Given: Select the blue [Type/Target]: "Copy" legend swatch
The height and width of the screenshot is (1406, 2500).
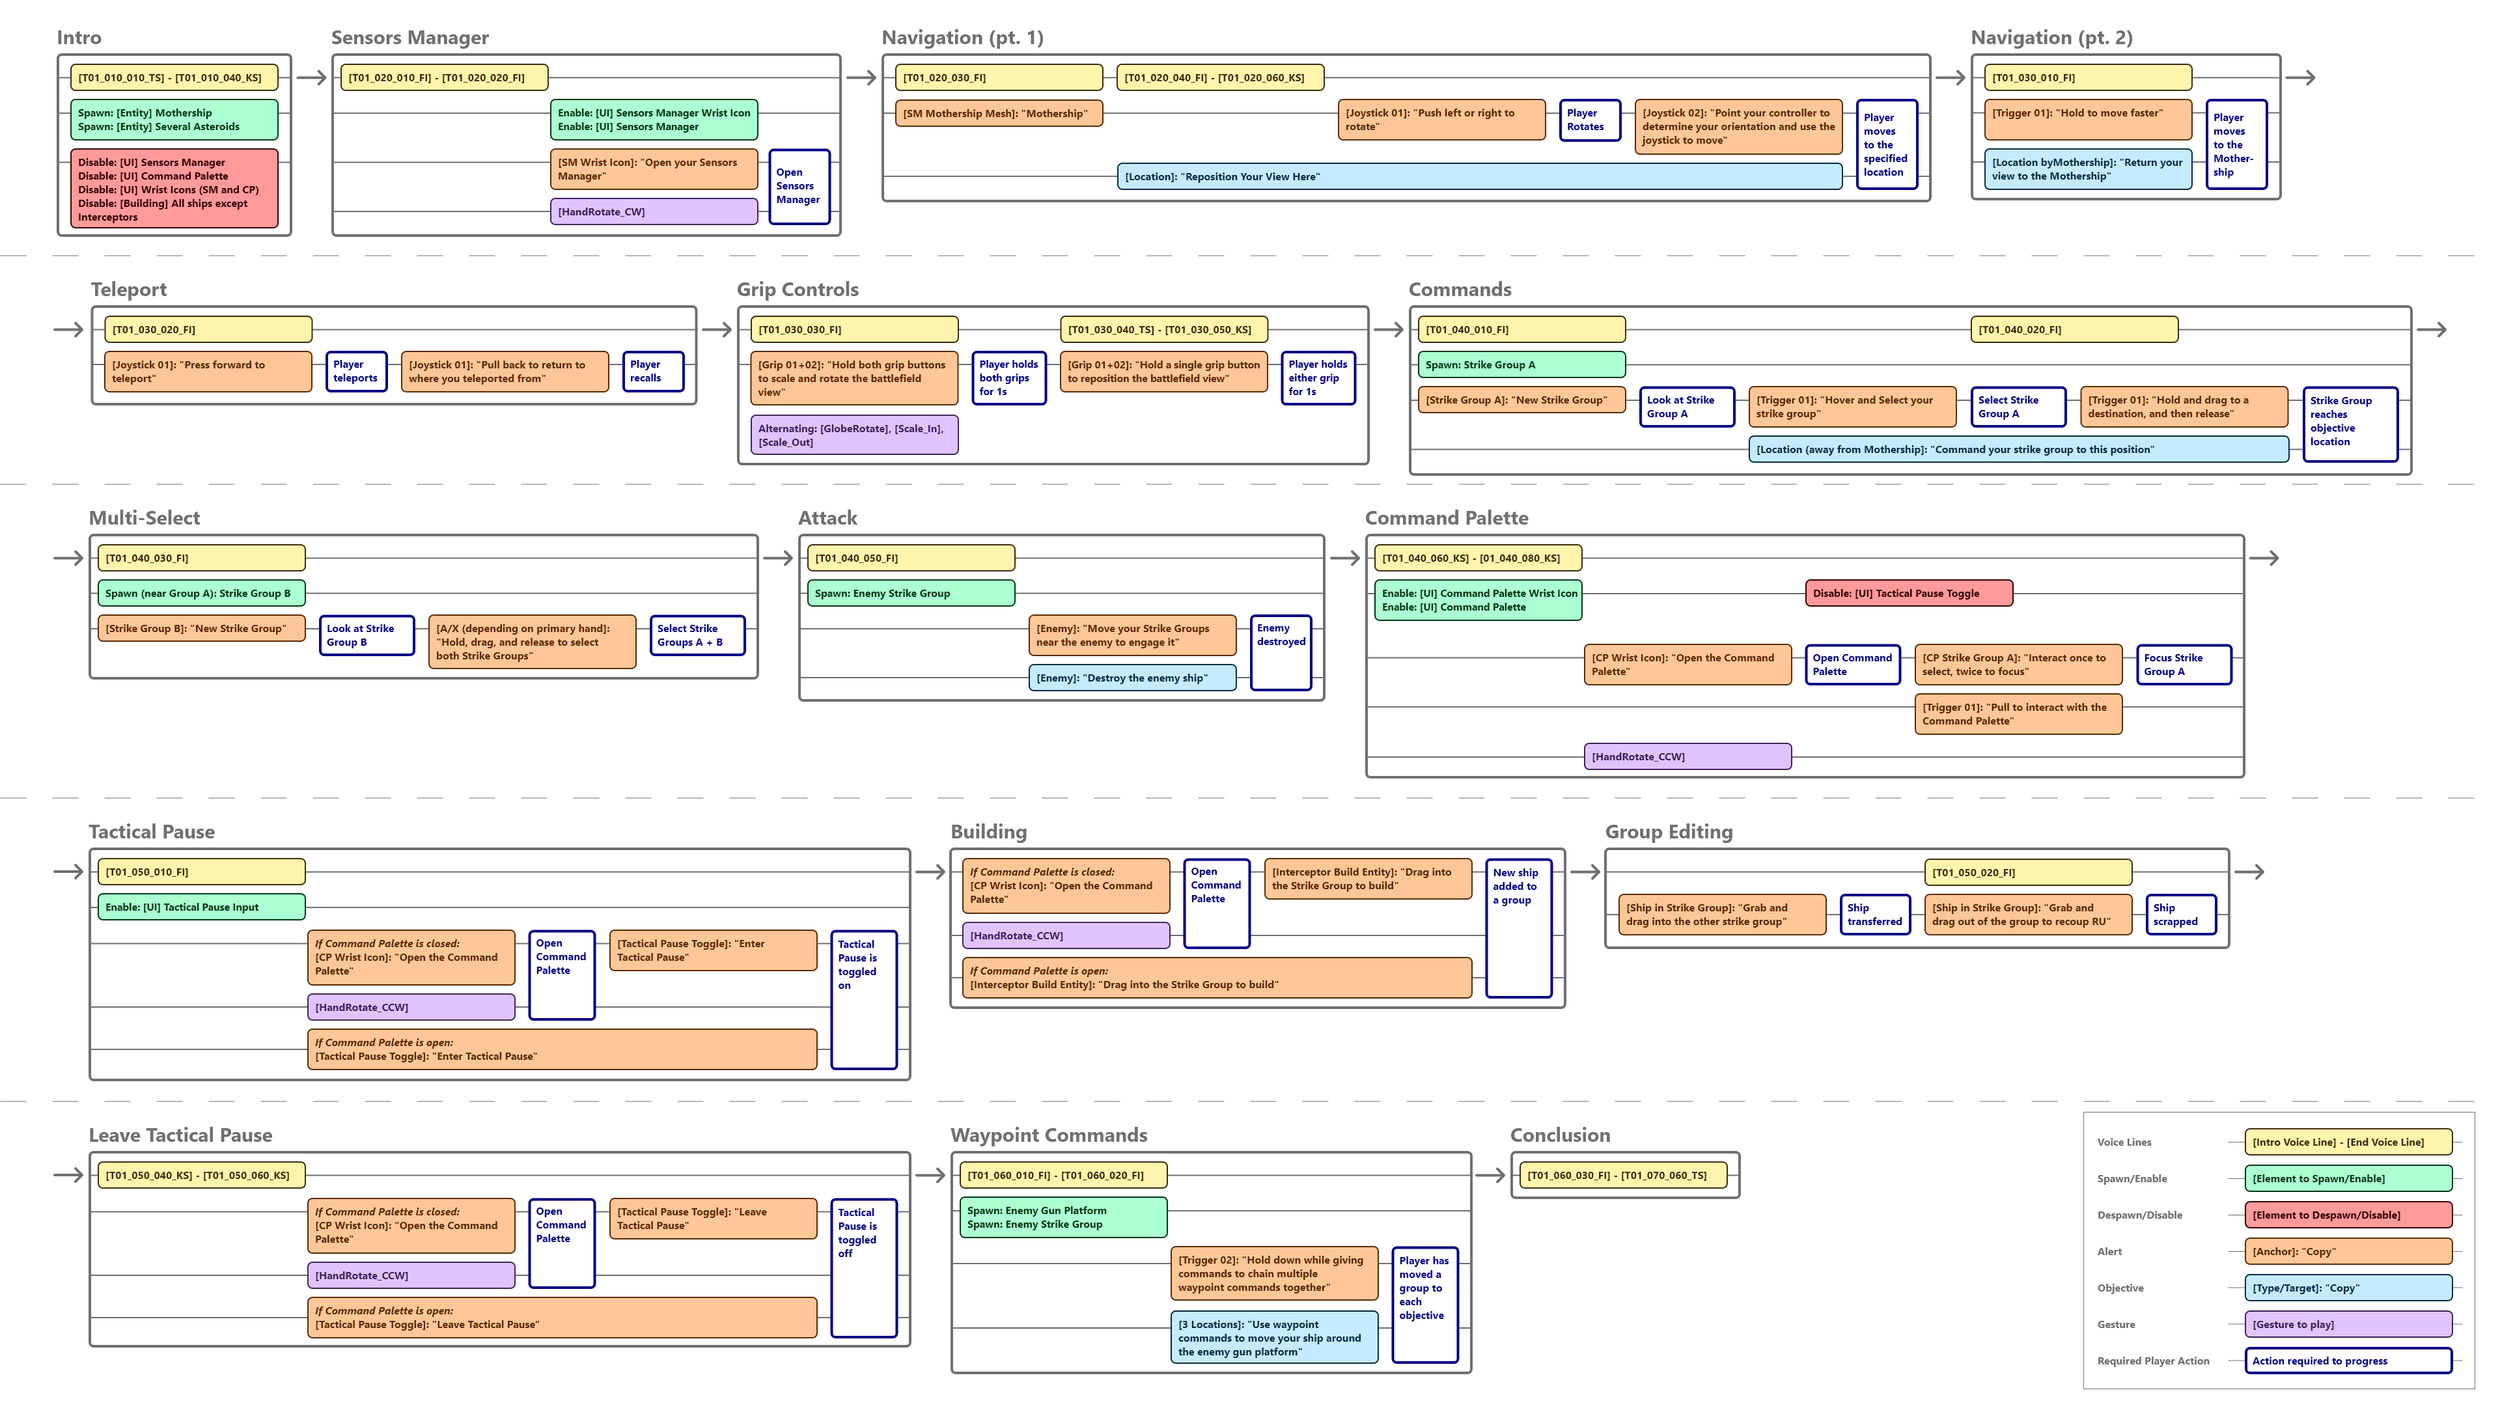Looking at the screenshot, I should point(2349,1289).
